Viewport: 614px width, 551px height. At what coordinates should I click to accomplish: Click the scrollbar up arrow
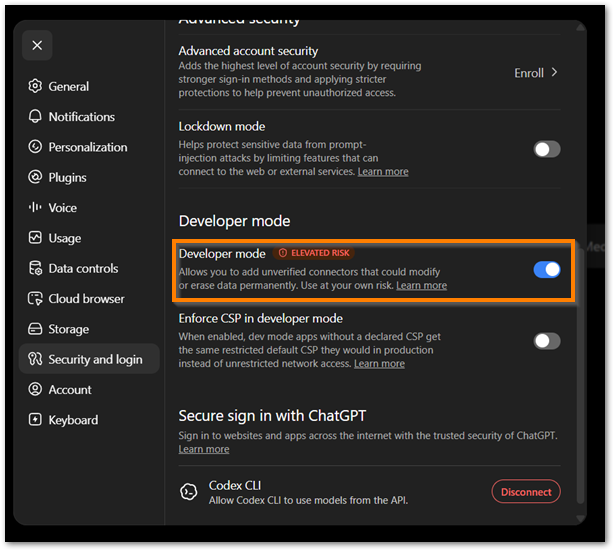click(581, 27)
